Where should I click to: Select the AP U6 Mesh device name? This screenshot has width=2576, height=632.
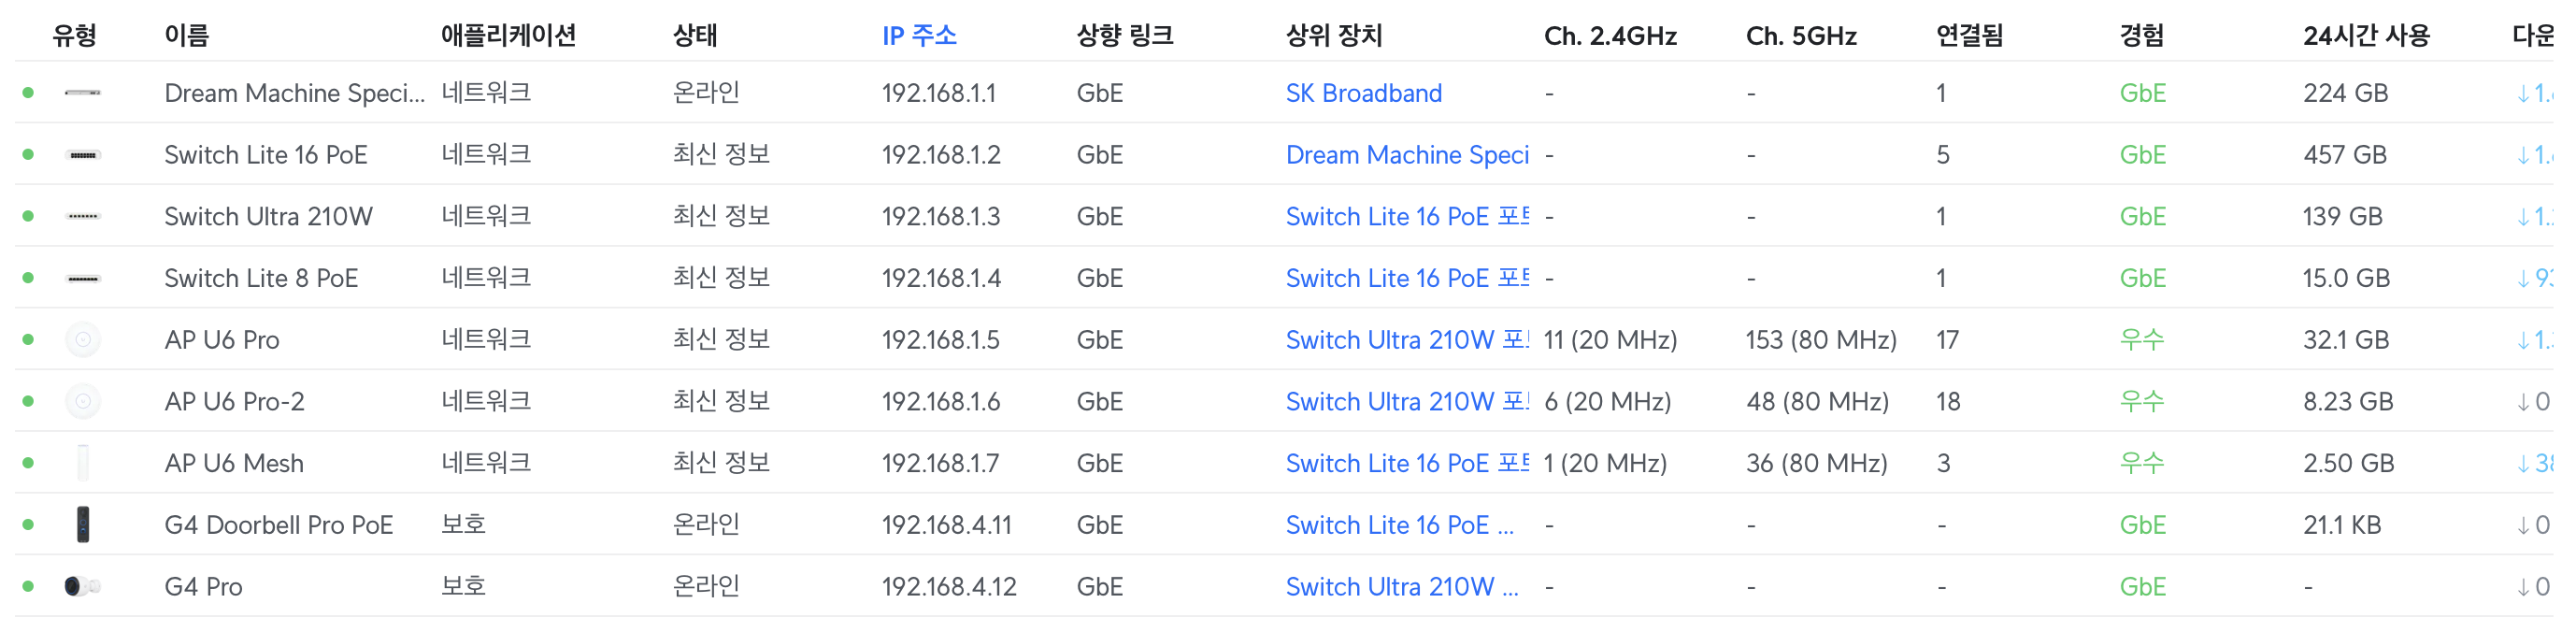pyautogui.click(x=234, y=464)
